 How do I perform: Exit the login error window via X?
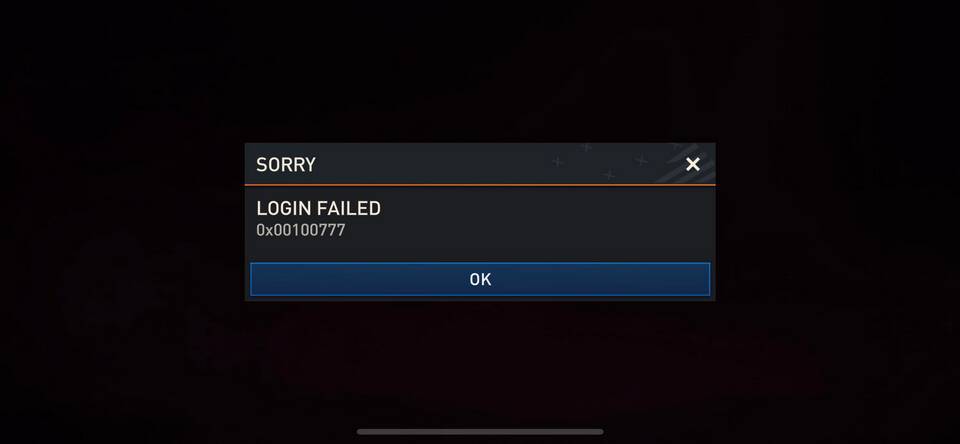coord(692,164)
